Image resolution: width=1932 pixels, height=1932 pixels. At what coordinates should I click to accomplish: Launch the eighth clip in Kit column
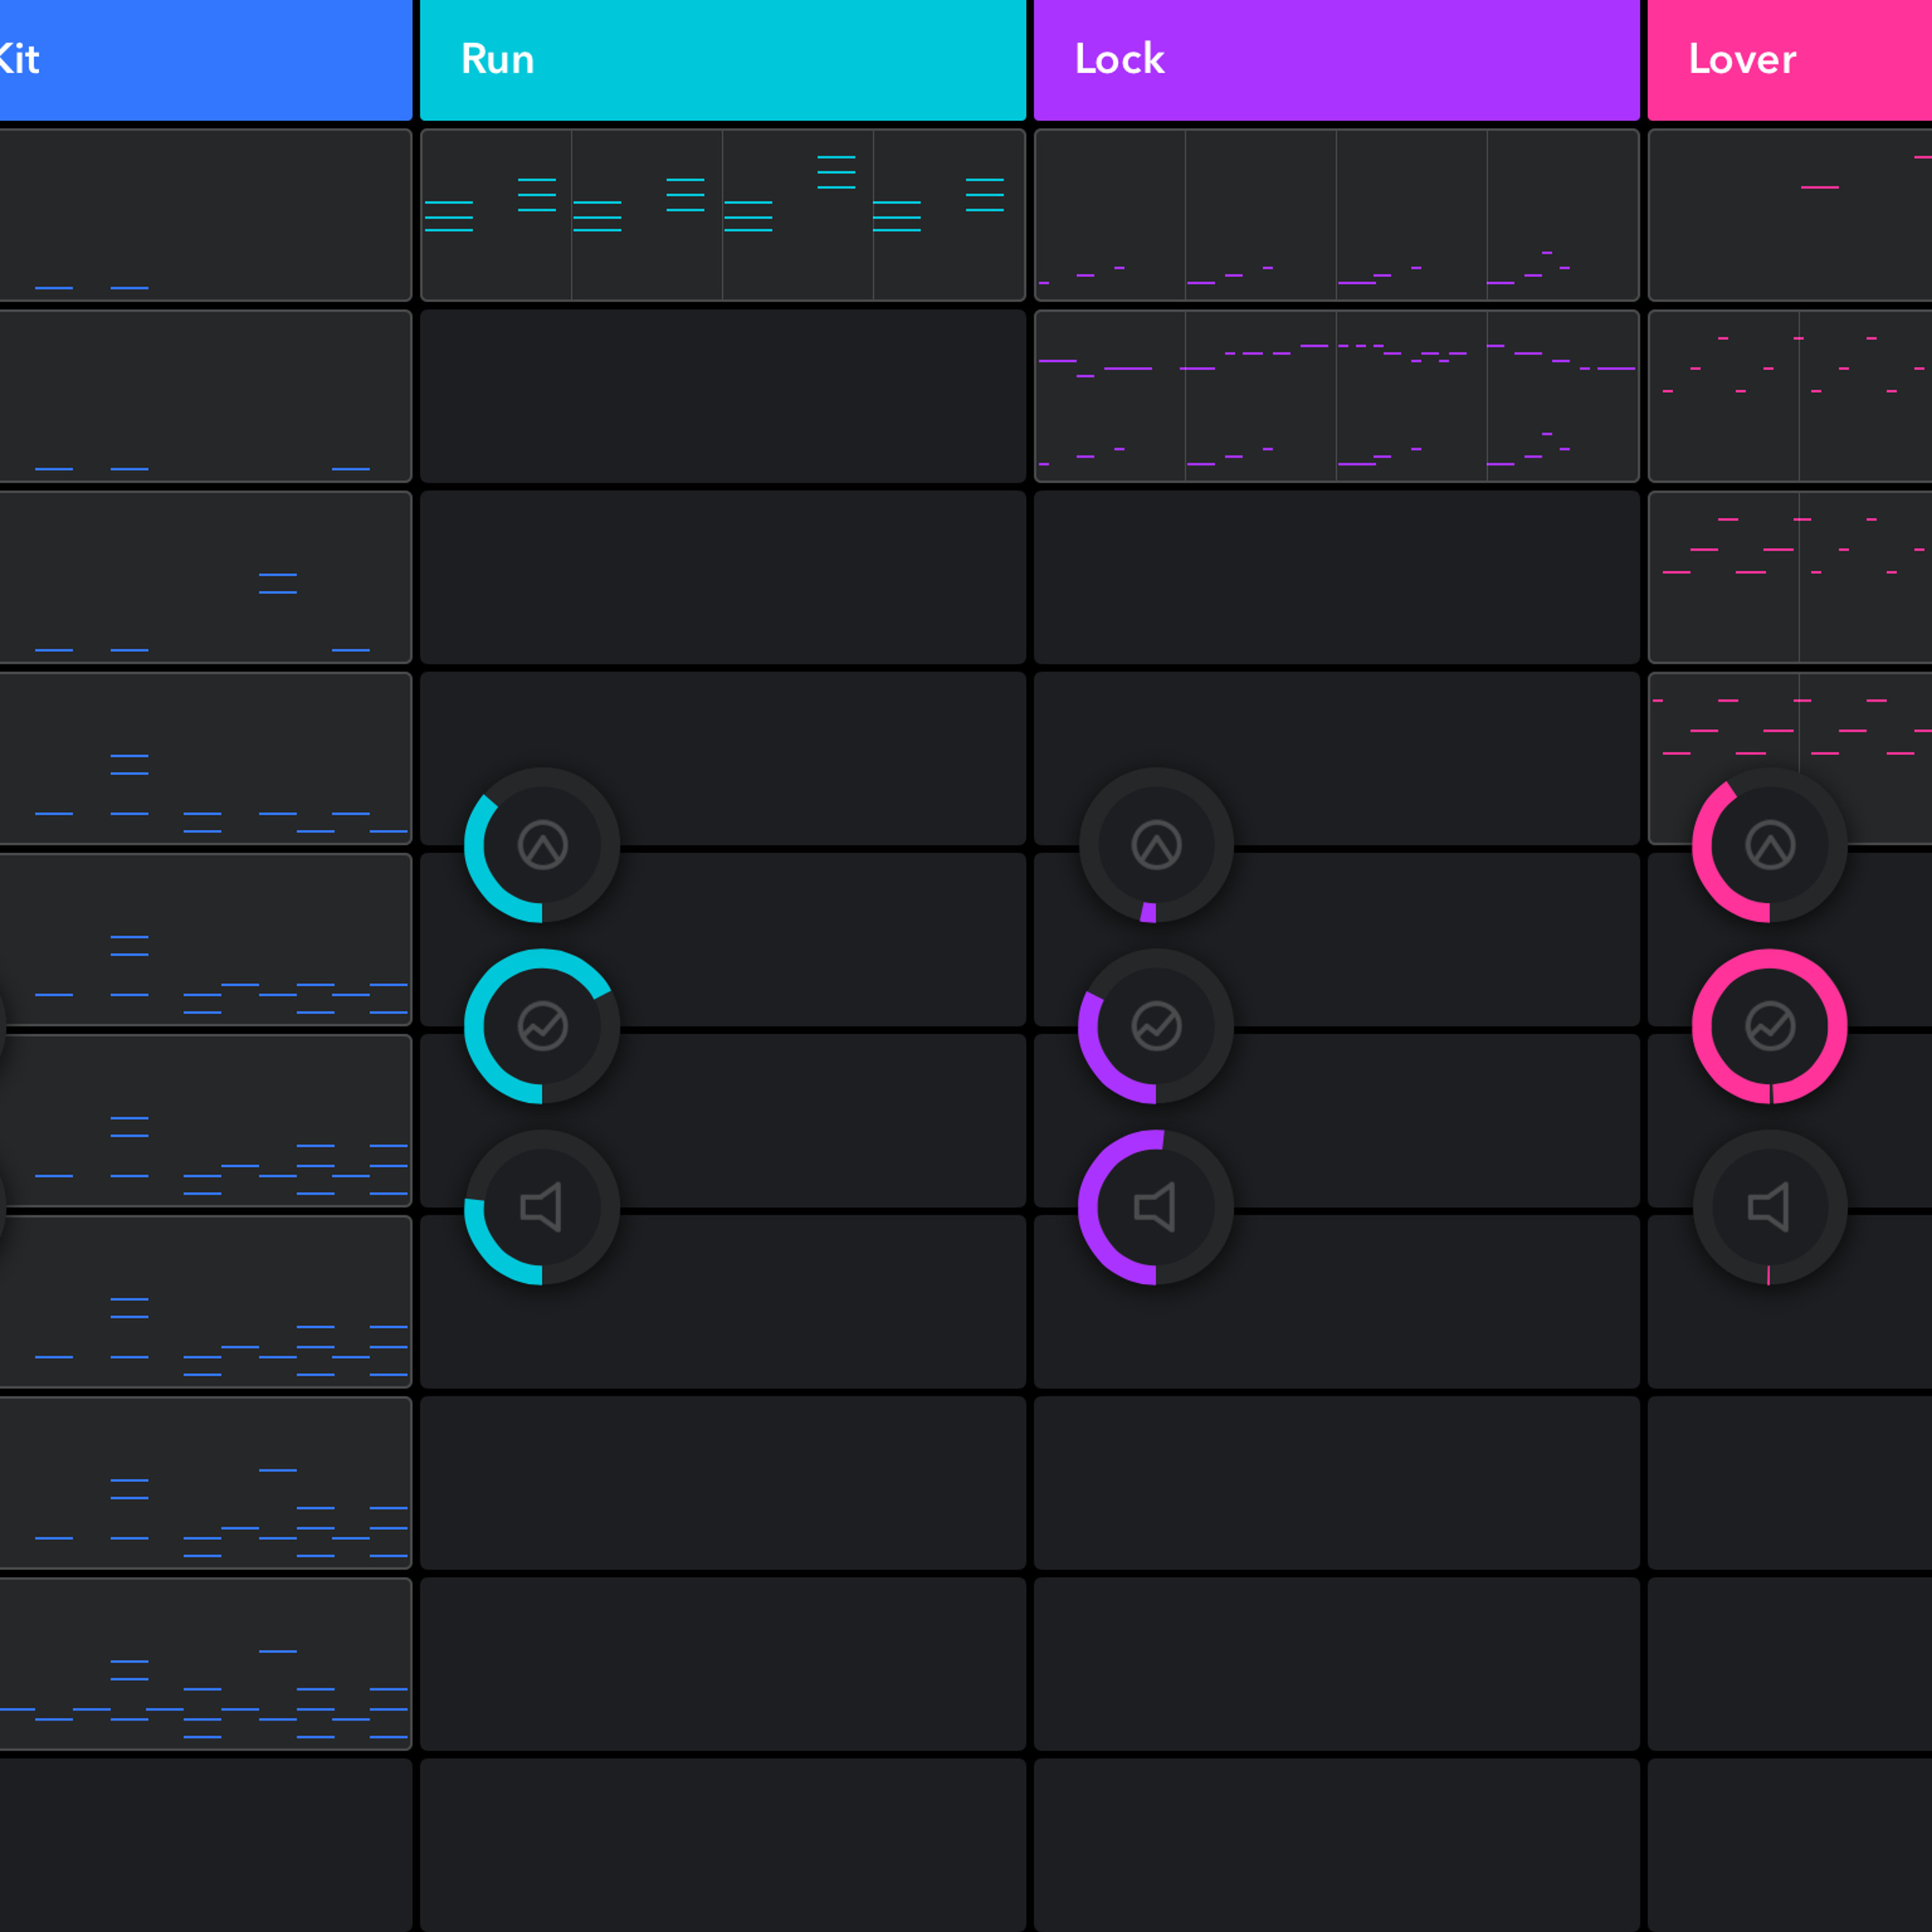[x=206, y=1483]
